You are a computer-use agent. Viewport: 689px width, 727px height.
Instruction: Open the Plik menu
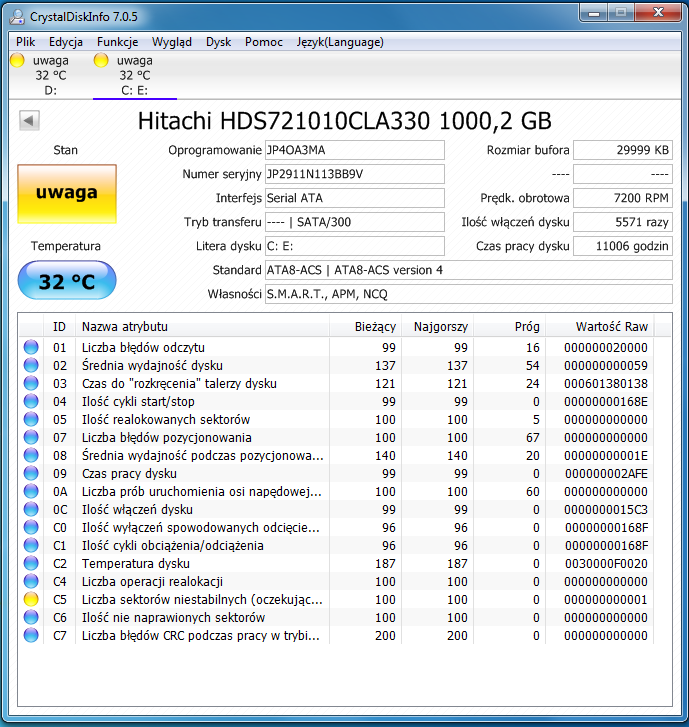(26, 42)
